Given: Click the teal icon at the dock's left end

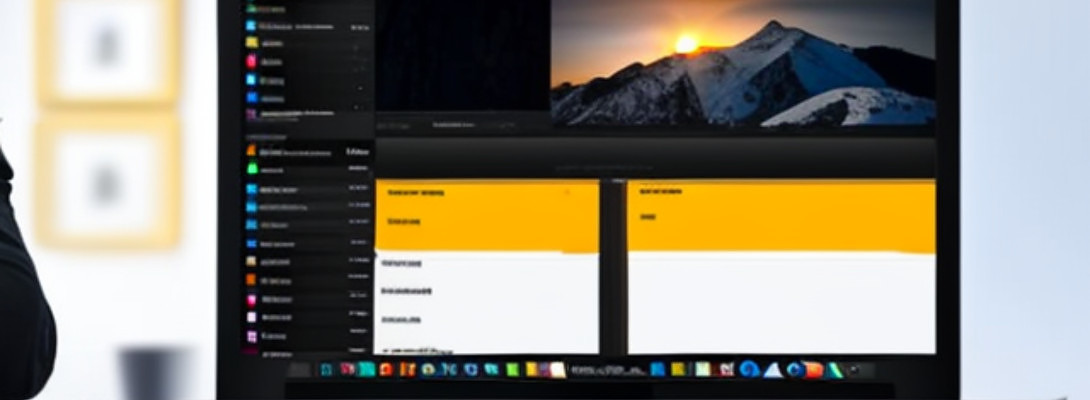Looking at the screenshot, I should click(326, 370).
